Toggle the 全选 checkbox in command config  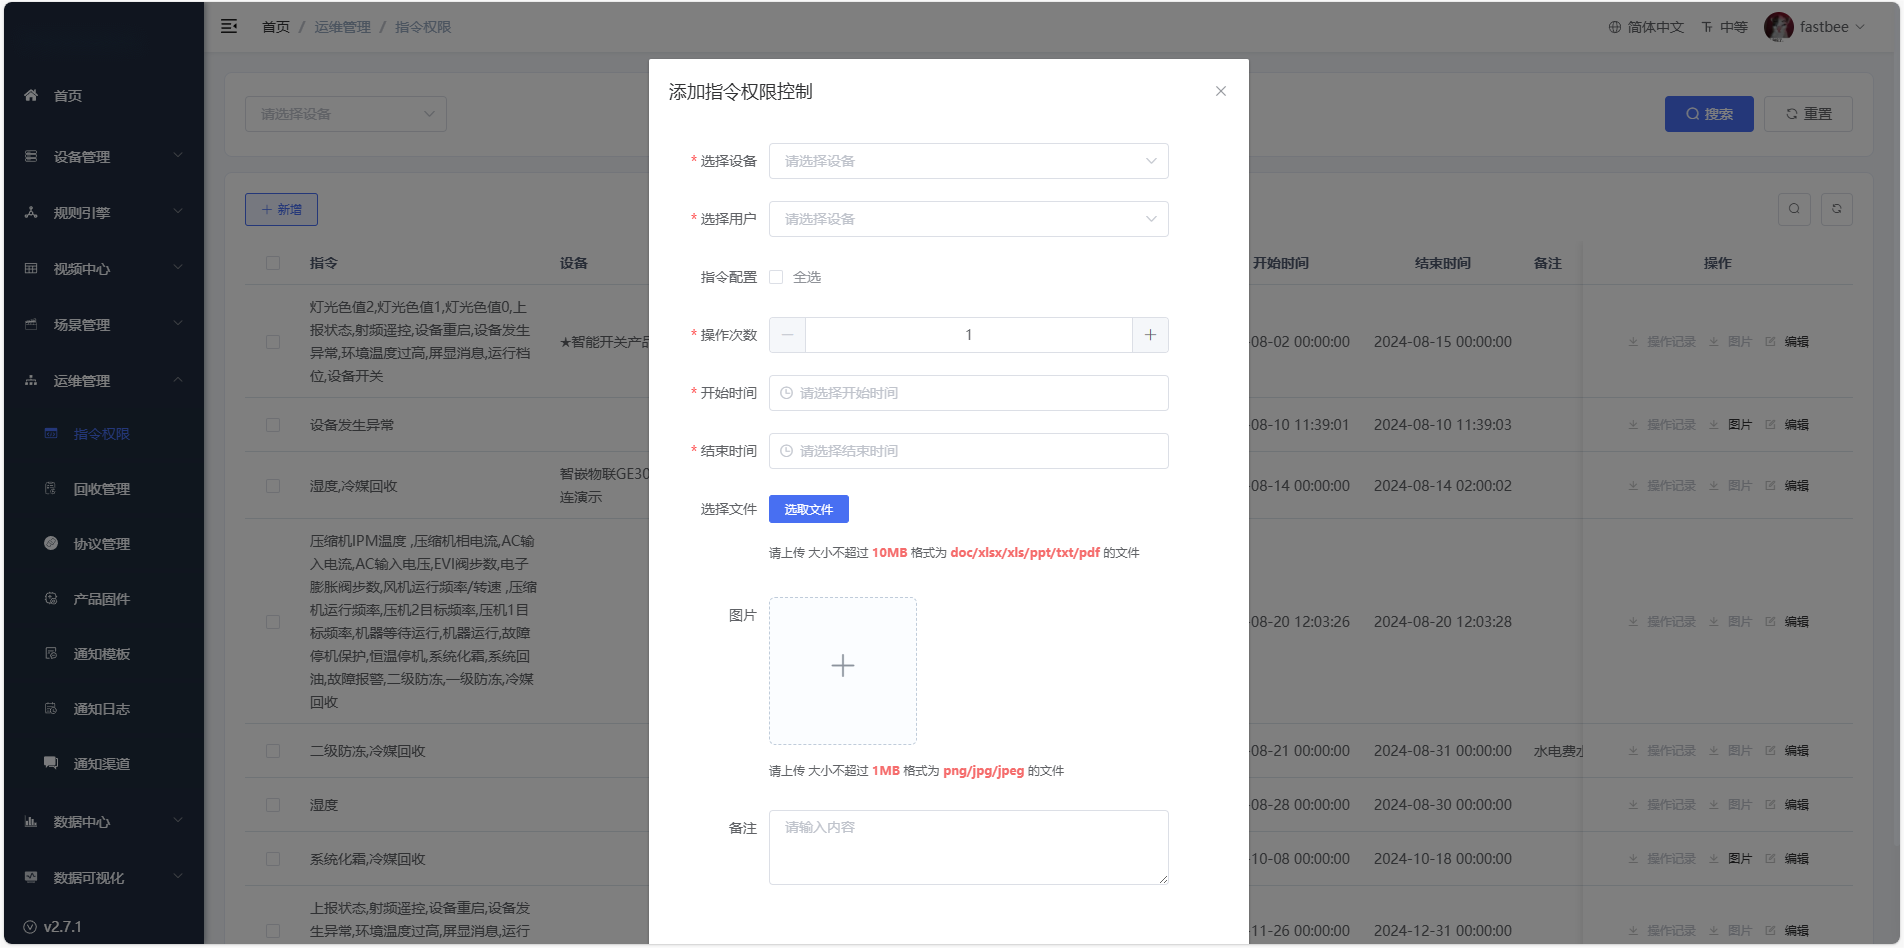pos(776,277)
